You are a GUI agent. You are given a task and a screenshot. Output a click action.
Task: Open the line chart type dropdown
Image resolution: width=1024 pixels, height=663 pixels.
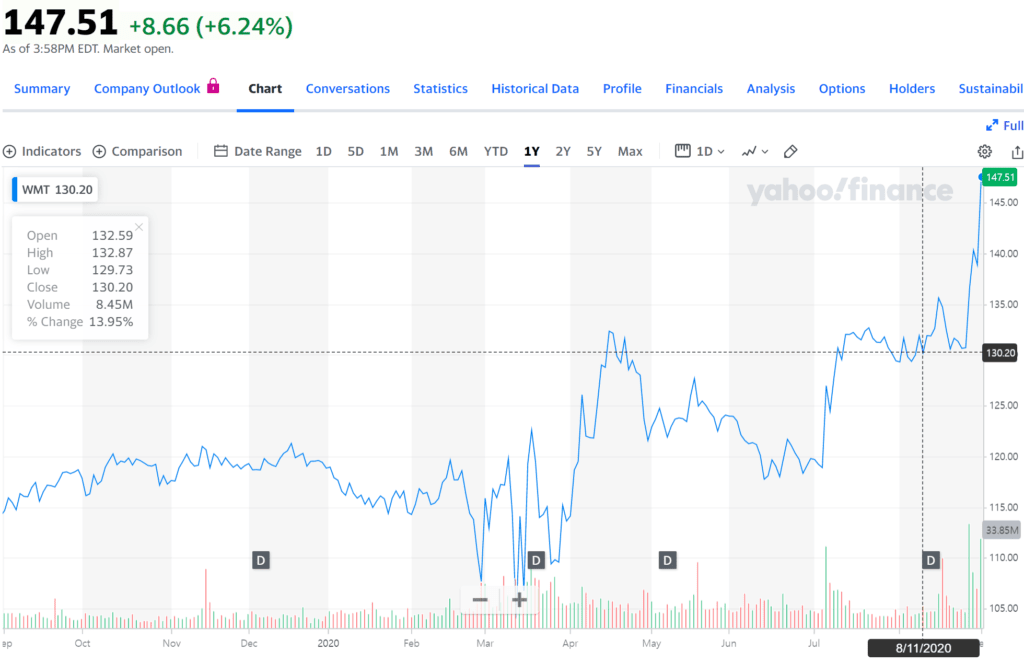click(x=755, y=151)
